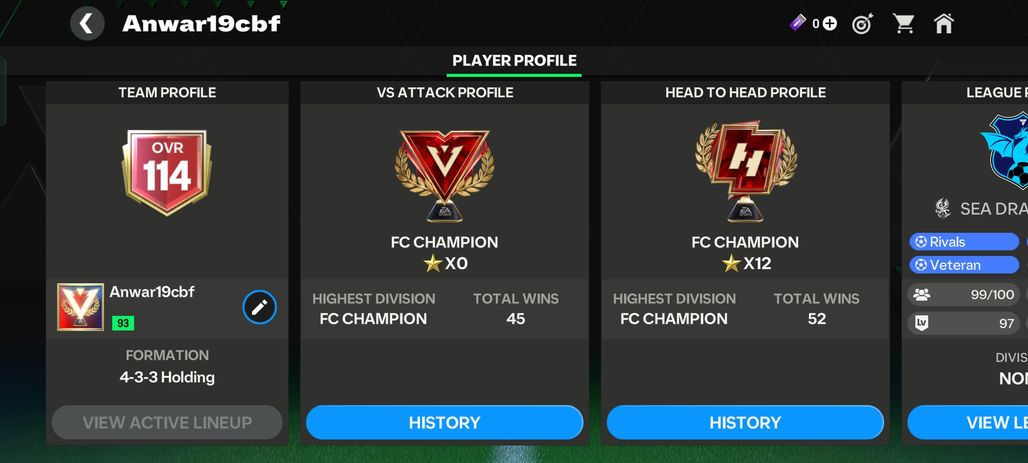Open VS Attack profile History
Viewport: 1028px width, 463px height.
[x=445, y=422]
